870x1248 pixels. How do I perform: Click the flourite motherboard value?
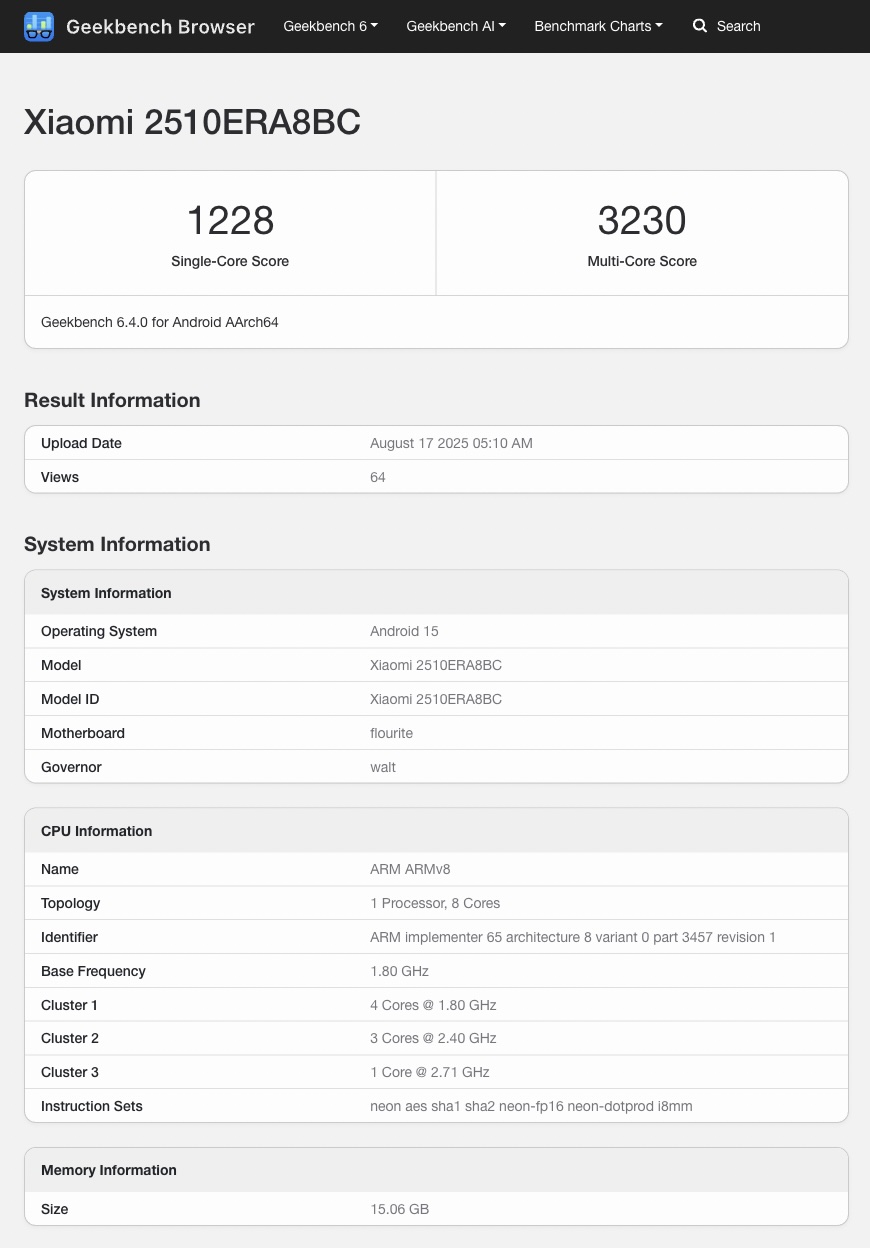click(x=391, y=733)
